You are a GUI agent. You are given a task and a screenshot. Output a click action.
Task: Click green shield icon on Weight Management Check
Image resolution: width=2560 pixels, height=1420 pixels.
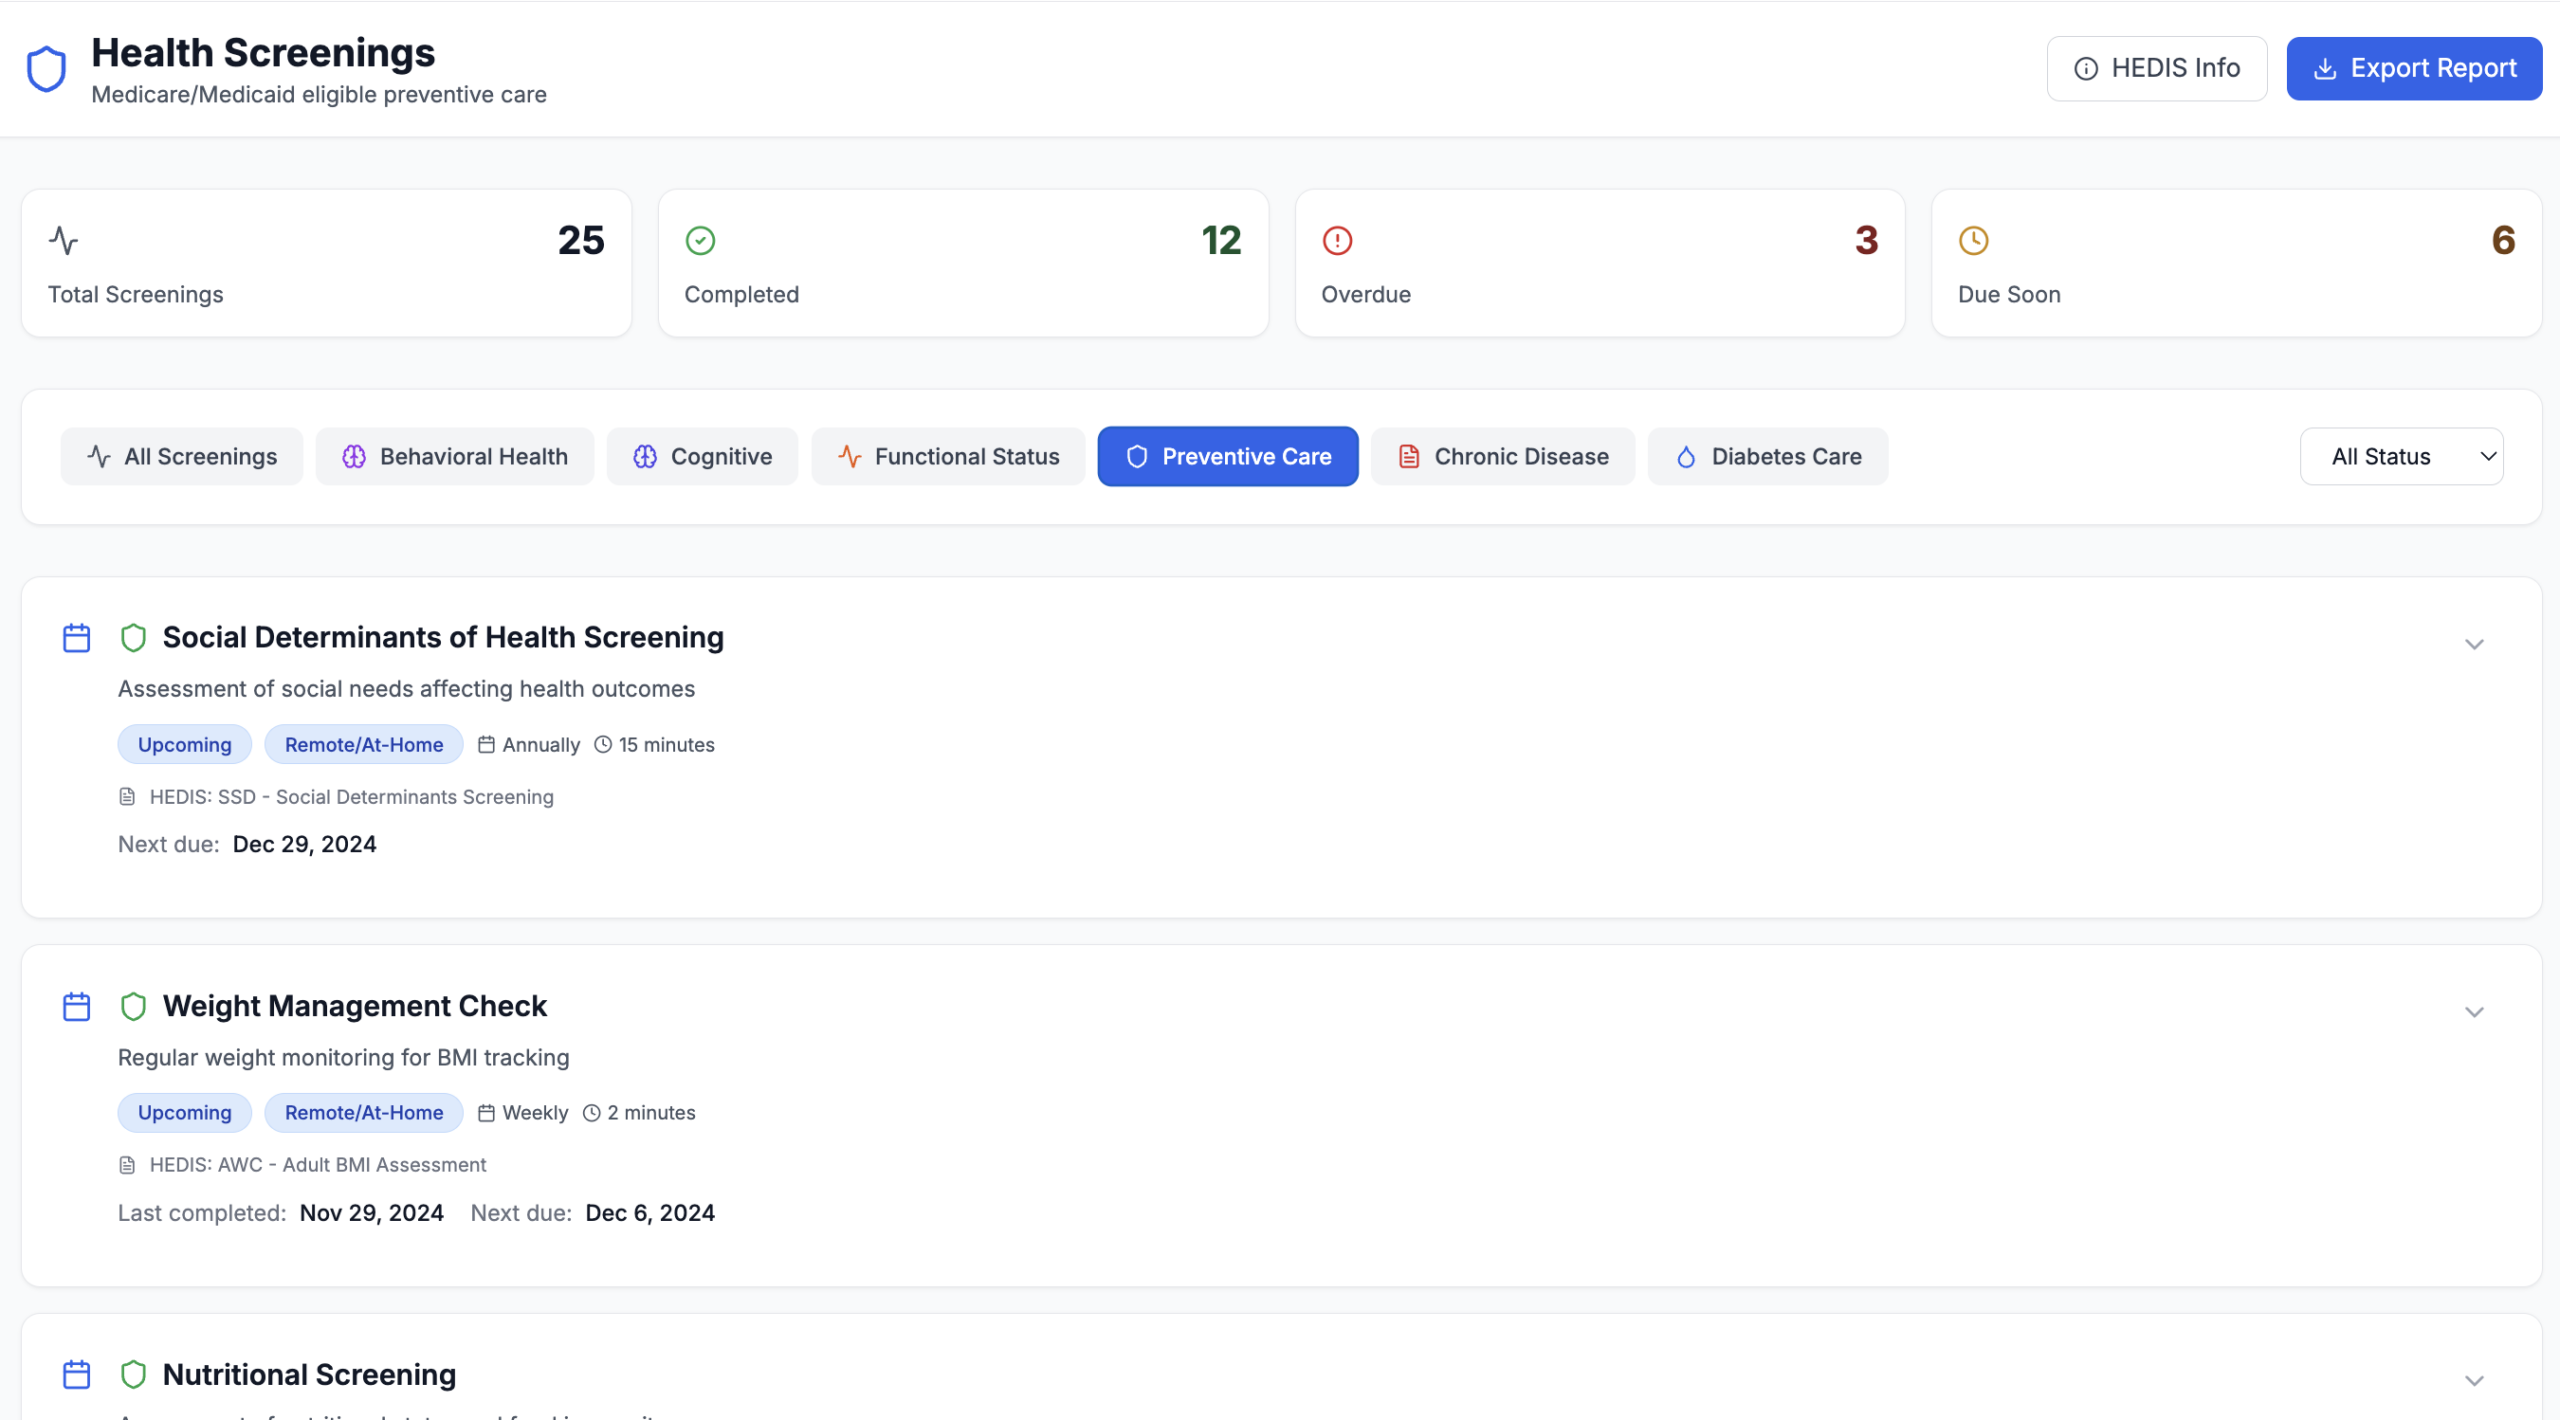tap(133, 1006)
